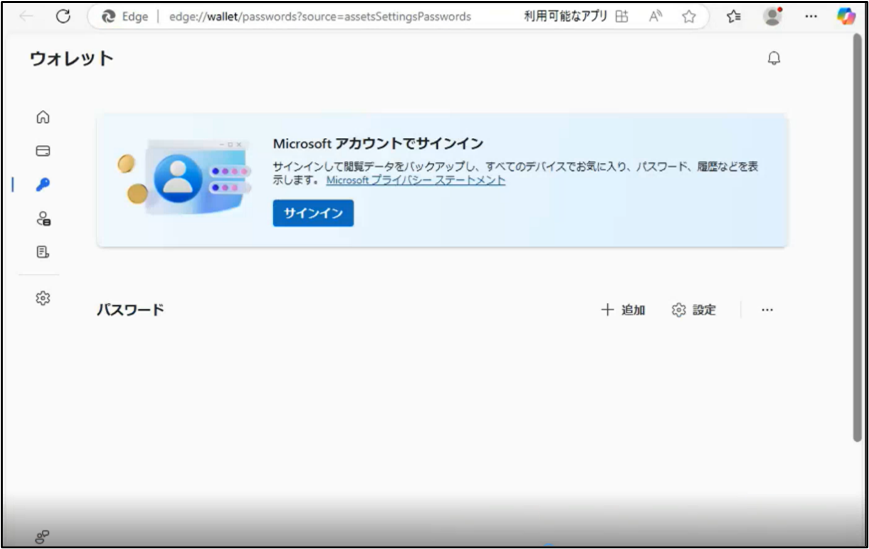The height and width of the screenshot is (549, 869).
Task: Reload the page with refresh button
Action: 63,16
